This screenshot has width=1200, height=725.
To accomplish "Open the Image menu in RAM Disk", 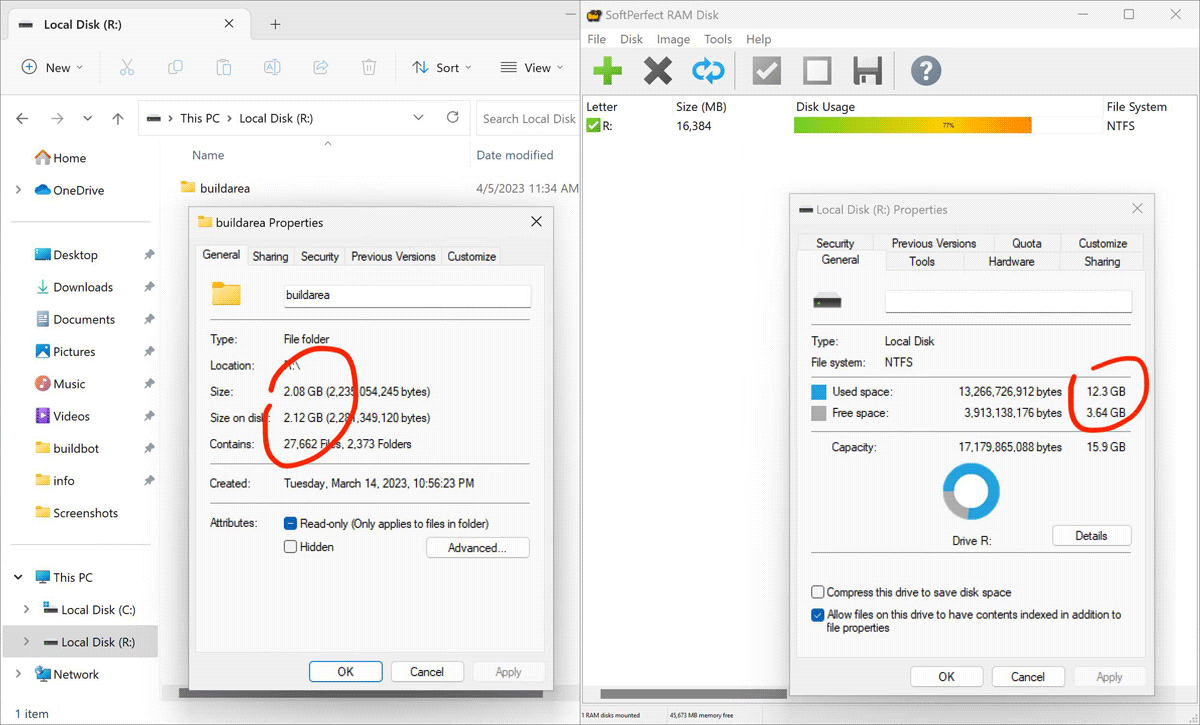I will point(673,39).
